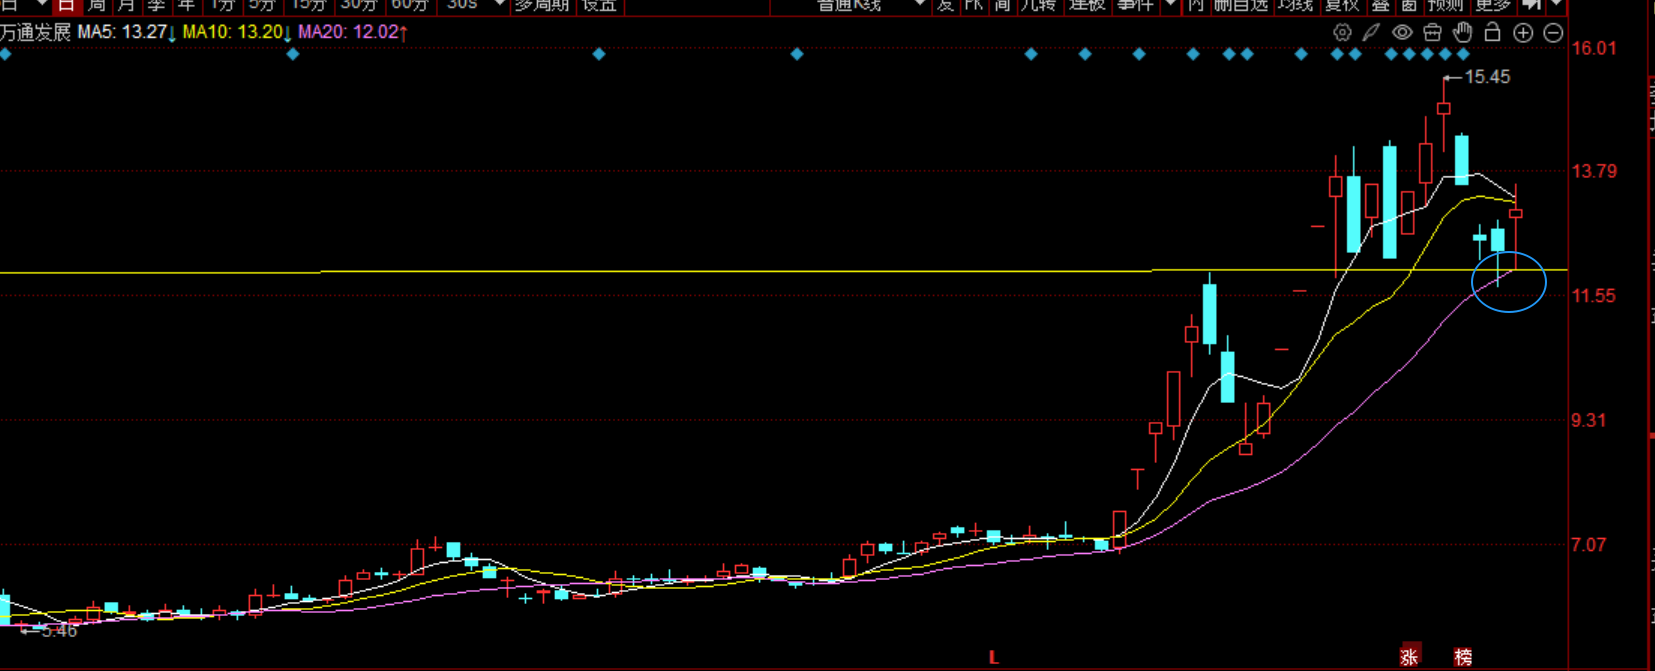Image resolution: width=1655 pixels, height=671 pixels.
Task: Click the 九转 indicator button
Action: coord(1038,5)
